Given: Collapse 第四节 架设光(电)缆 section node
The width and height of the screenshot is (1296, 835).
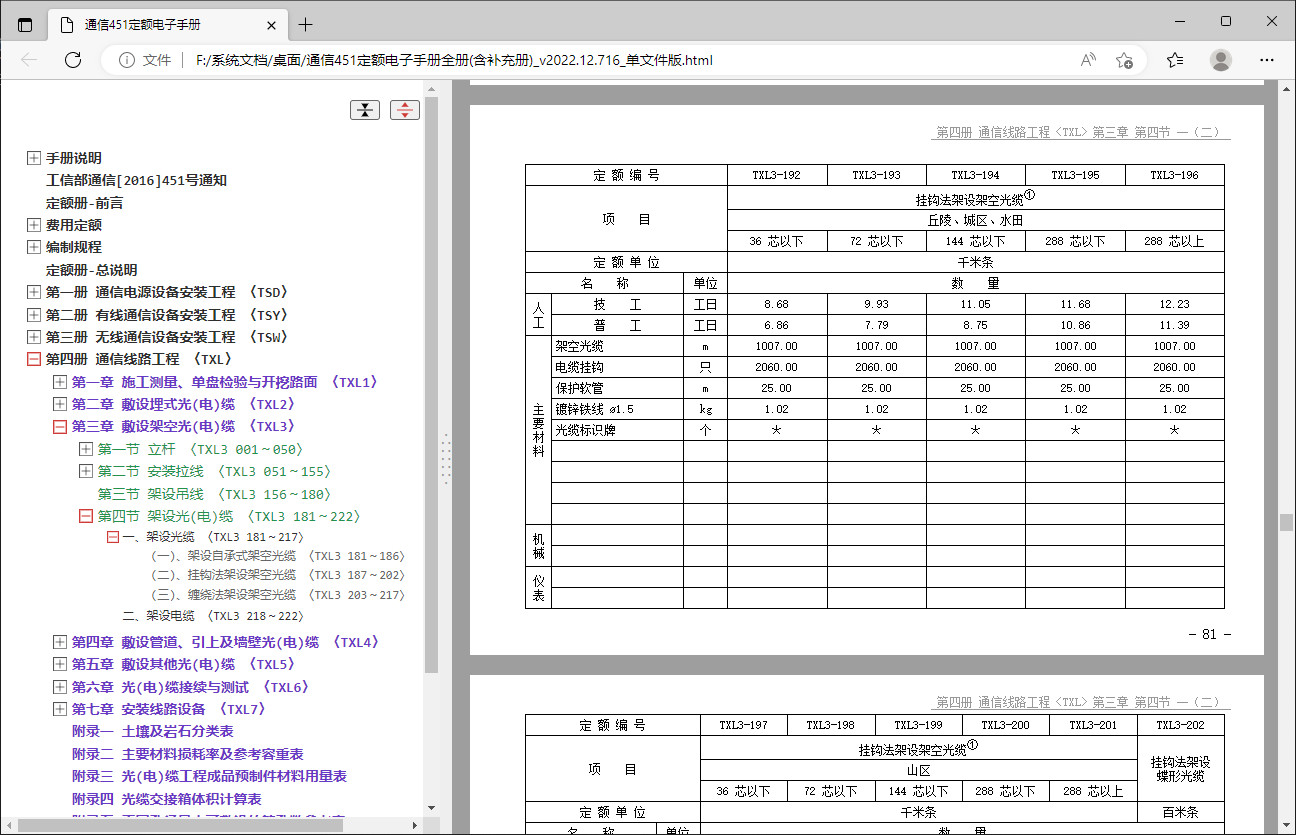Looking at the screenshot, I should [86, 517].
